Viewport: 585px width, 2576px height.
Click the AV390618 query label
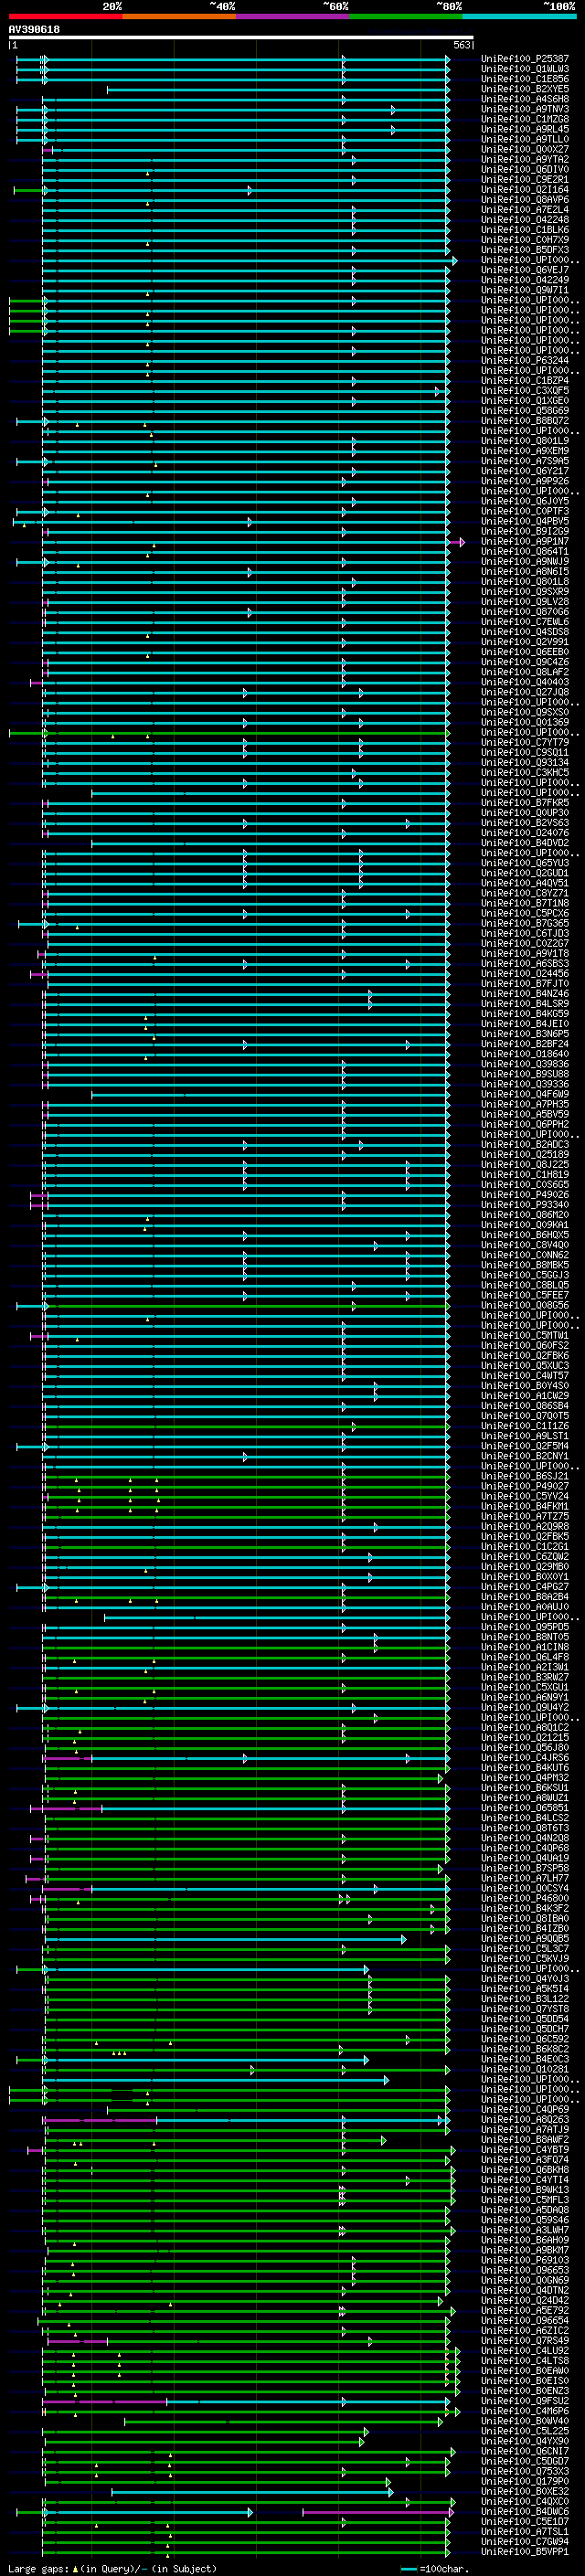tap(34, 30)
